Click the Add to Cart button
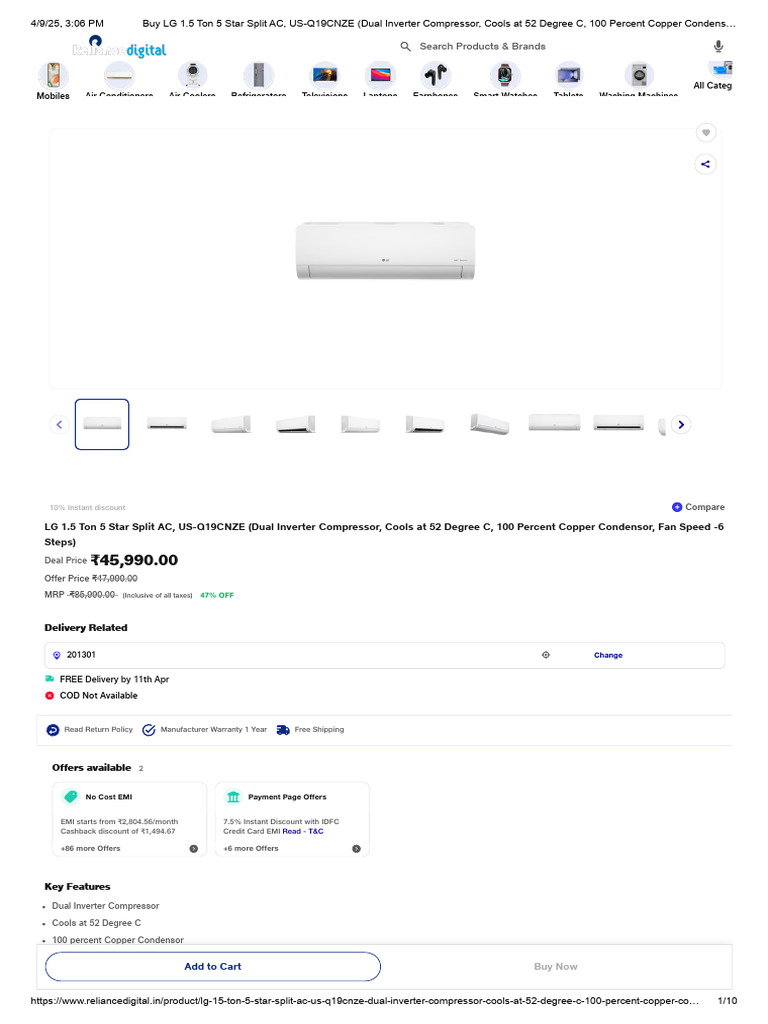 (213, 967)
